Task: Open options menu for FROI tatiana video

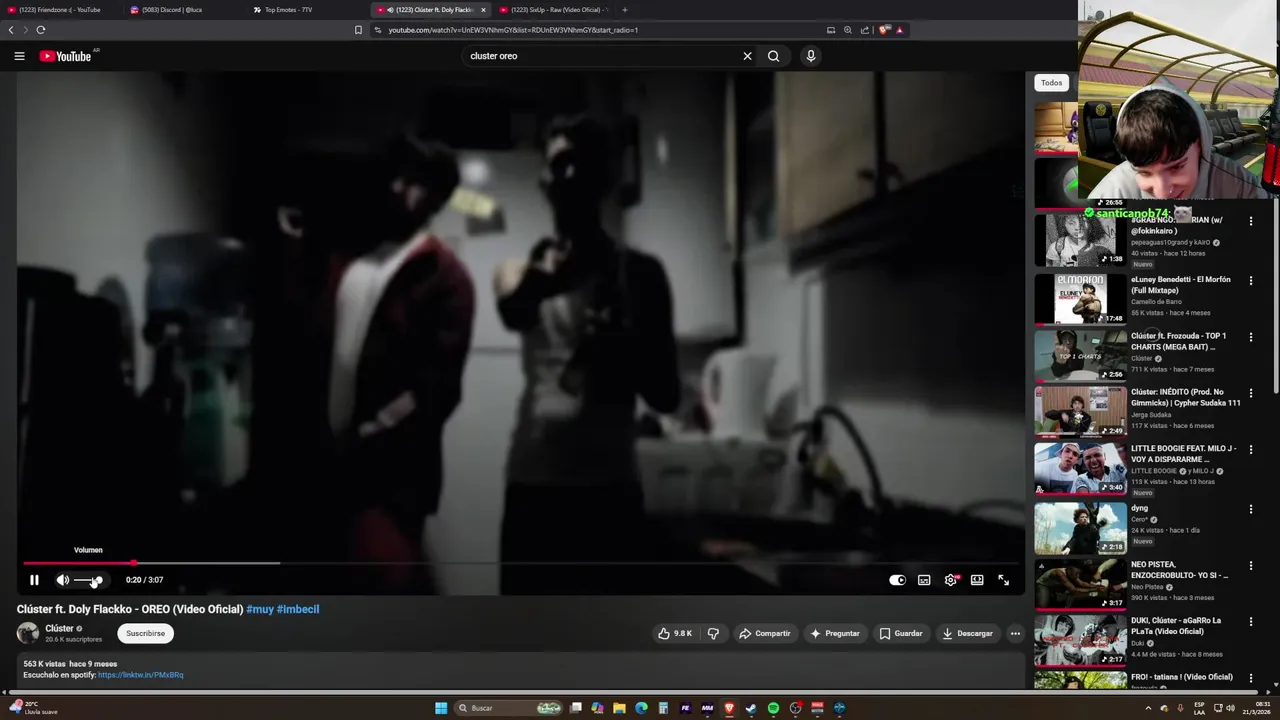Action: tap(1250, 678)
